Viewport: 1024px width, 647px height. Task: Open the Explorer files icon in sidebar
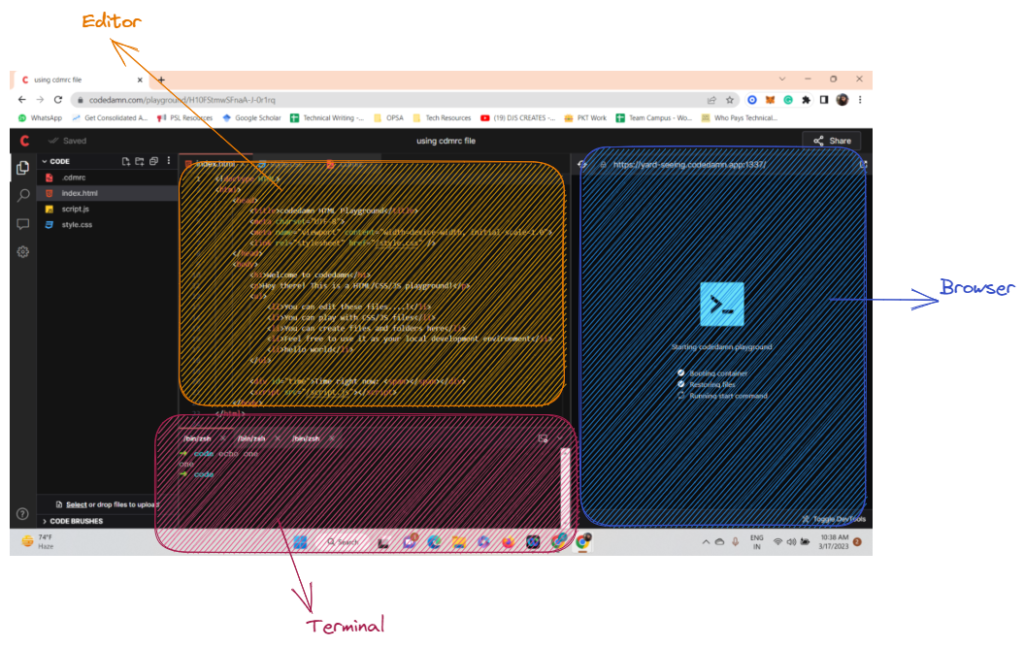click(x=23, y=168)
